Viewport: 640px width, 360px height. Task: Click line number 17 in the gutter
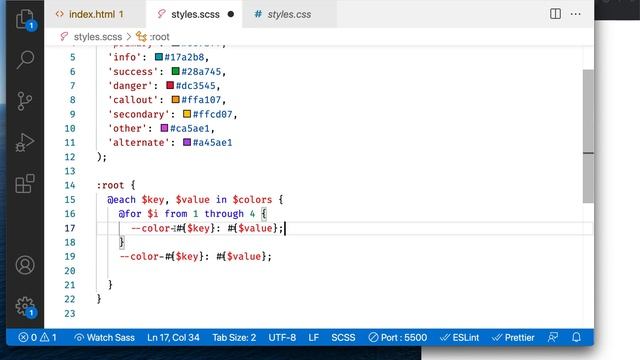tap(70, 228)
